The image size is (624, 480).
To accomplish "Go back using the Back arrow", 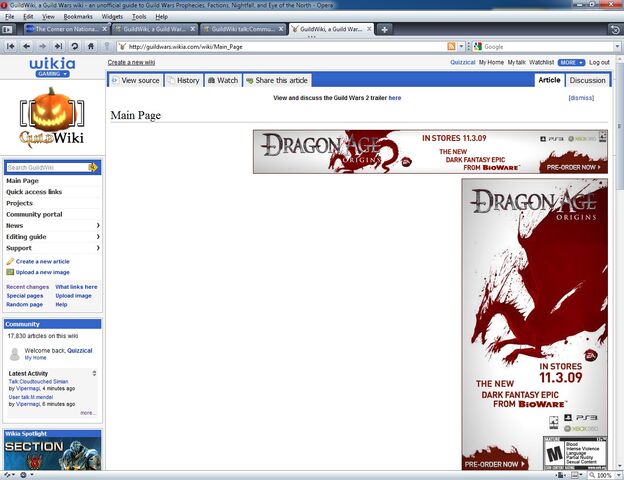I will [26, 46].
